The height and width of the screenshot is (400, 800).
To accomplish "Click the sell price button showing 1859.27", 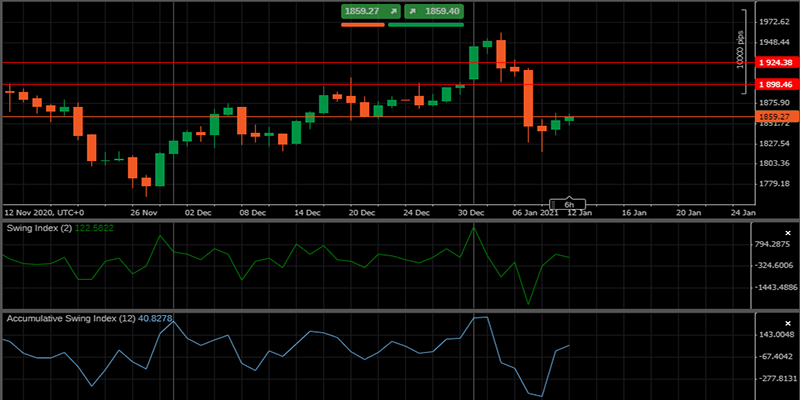I will pos(370,11).
